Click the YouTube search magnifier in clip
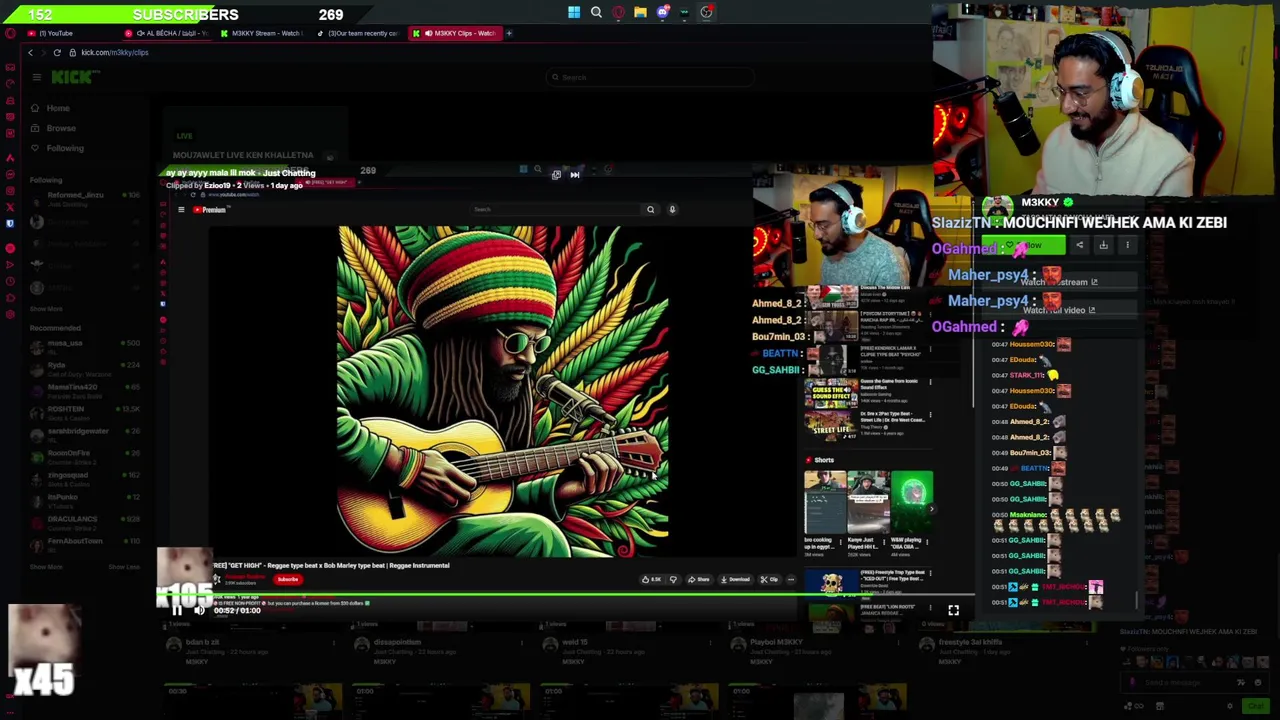This screenshot has width=1280, height=720. pyautogui.click(x=650, y=209)
